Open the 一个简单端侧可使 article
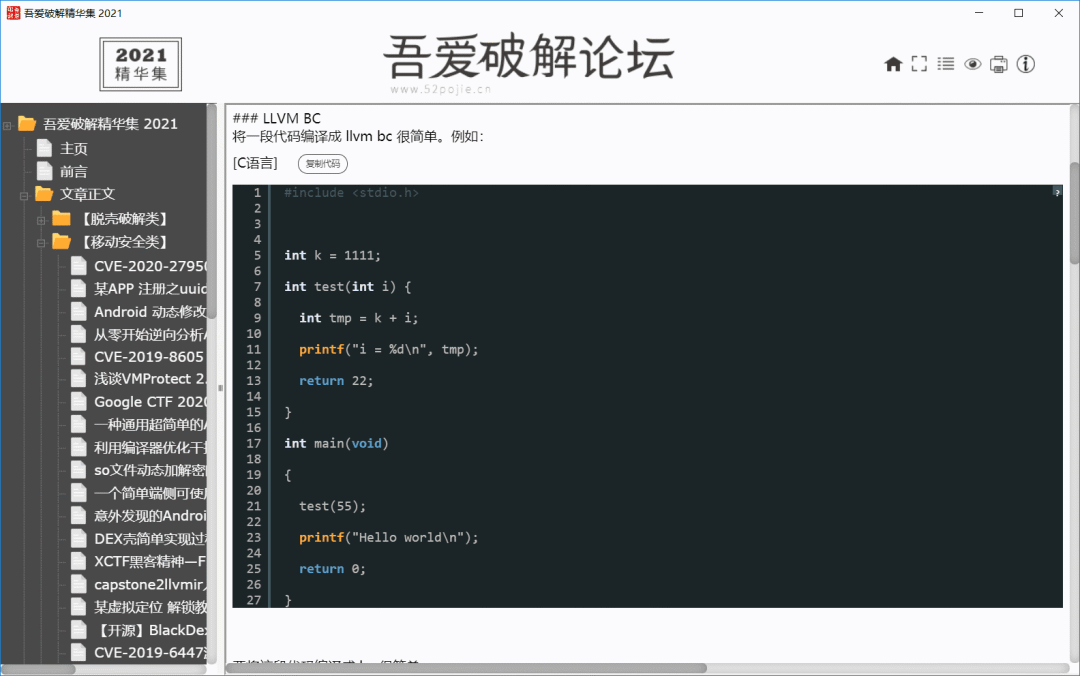1080x676 pixels. coord(150,493)
